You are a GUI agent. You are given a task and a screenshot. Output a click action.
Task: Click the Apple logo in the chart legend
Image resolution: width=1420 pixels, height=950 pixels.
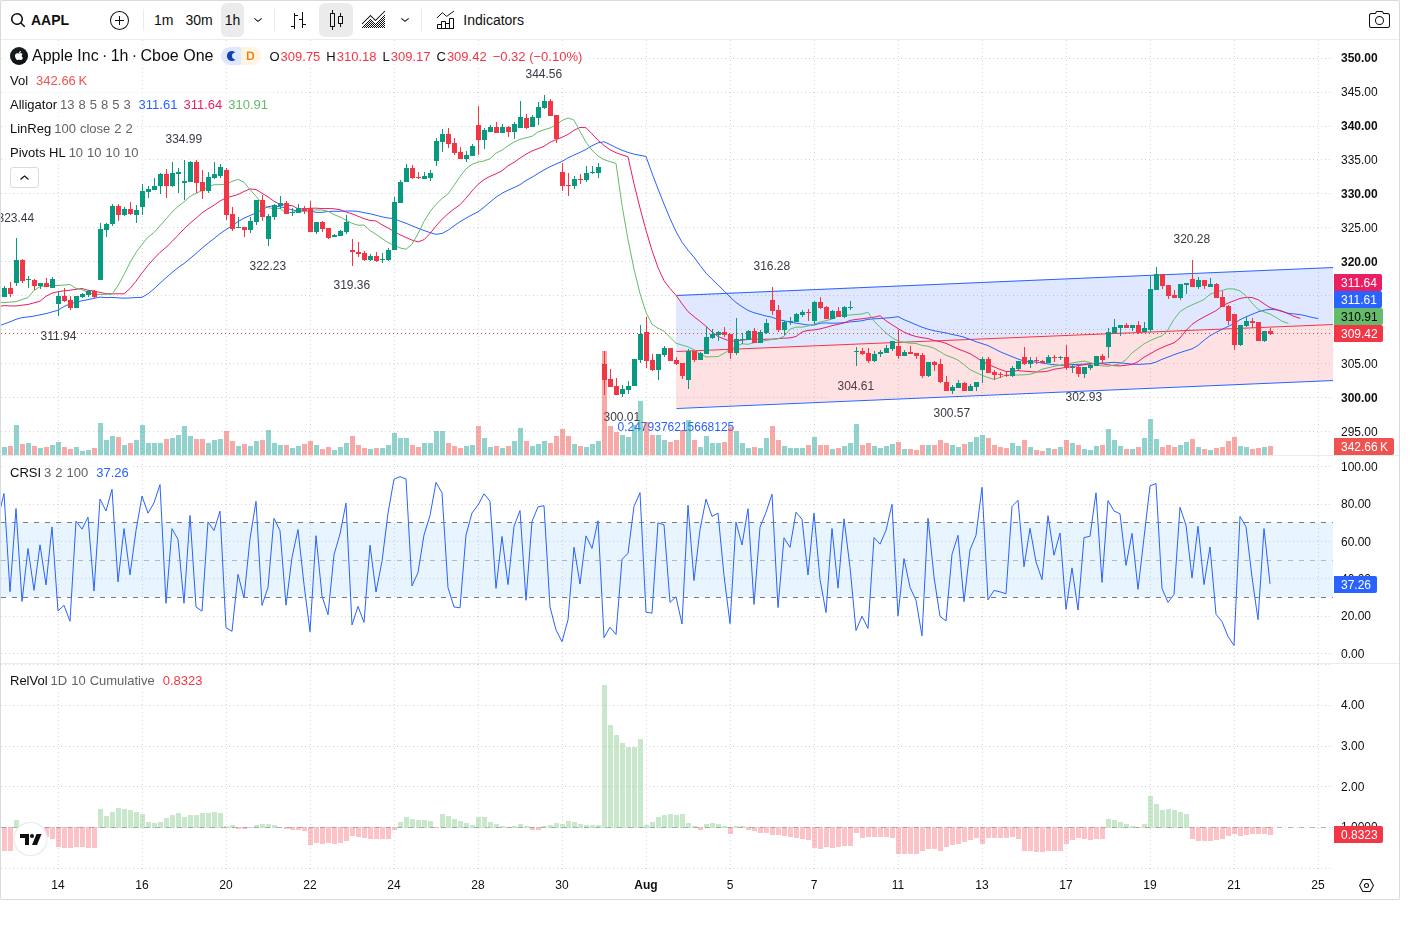point(19,56)
